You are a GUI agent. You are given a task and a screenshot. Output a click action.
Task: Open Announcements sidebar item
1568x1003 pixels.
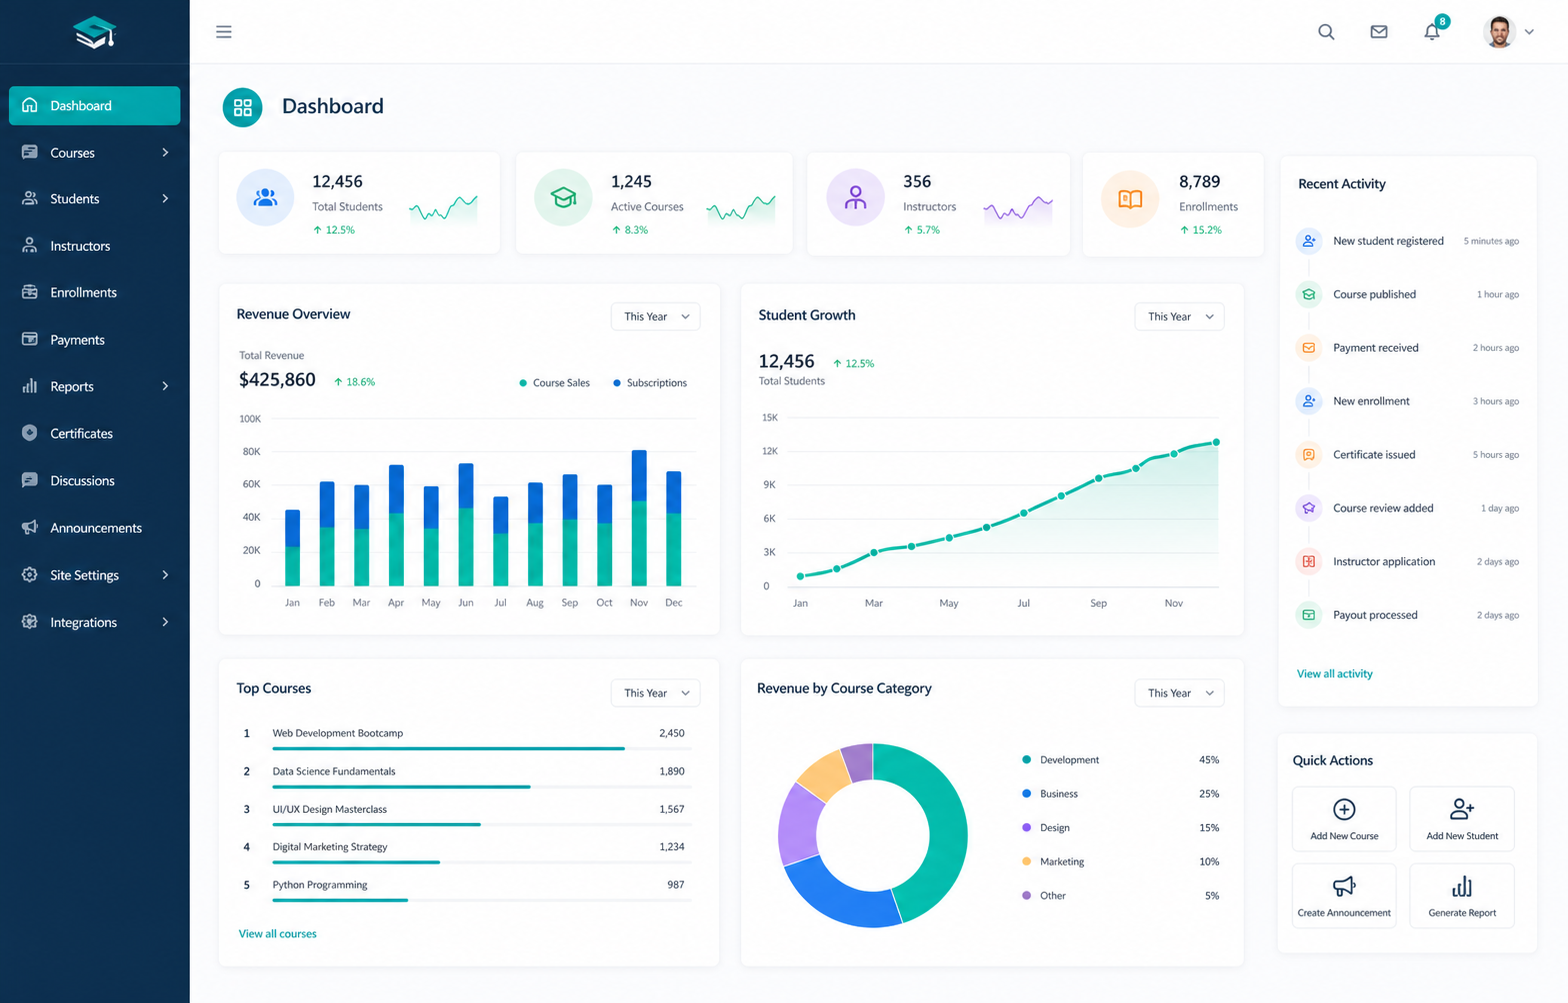tap(95, 528)
